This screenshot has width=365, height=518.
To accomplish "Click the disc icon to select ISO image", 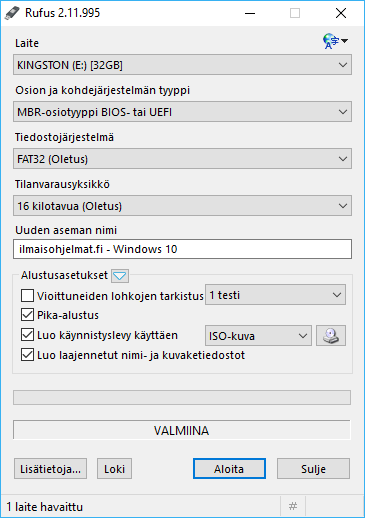I will [331, 336].
